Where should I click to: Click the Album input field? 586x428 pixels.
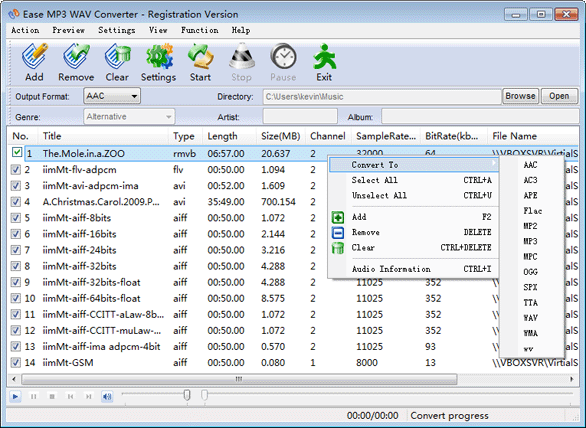pos(480,117)
